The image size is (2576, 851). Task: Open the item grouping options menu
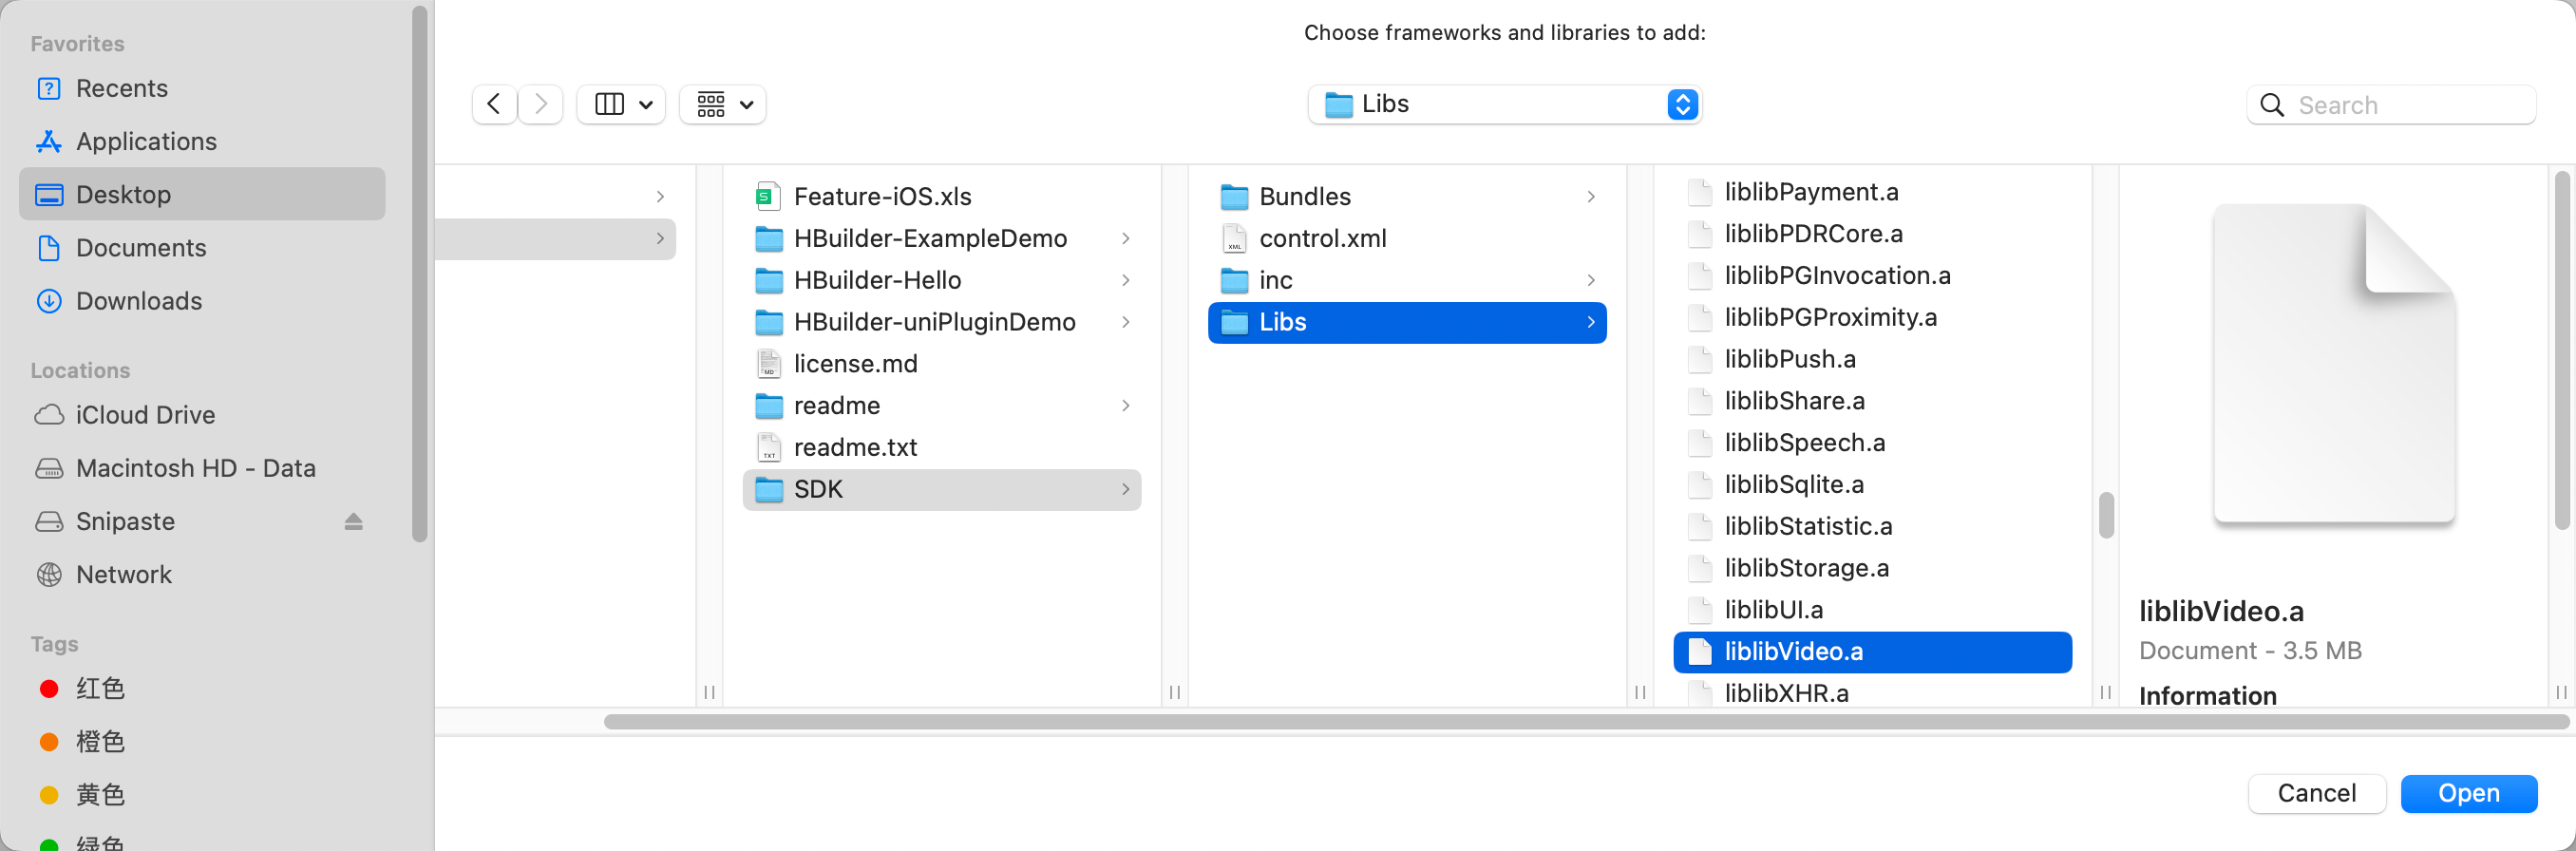pyautogui.click(x=723, y=104)
